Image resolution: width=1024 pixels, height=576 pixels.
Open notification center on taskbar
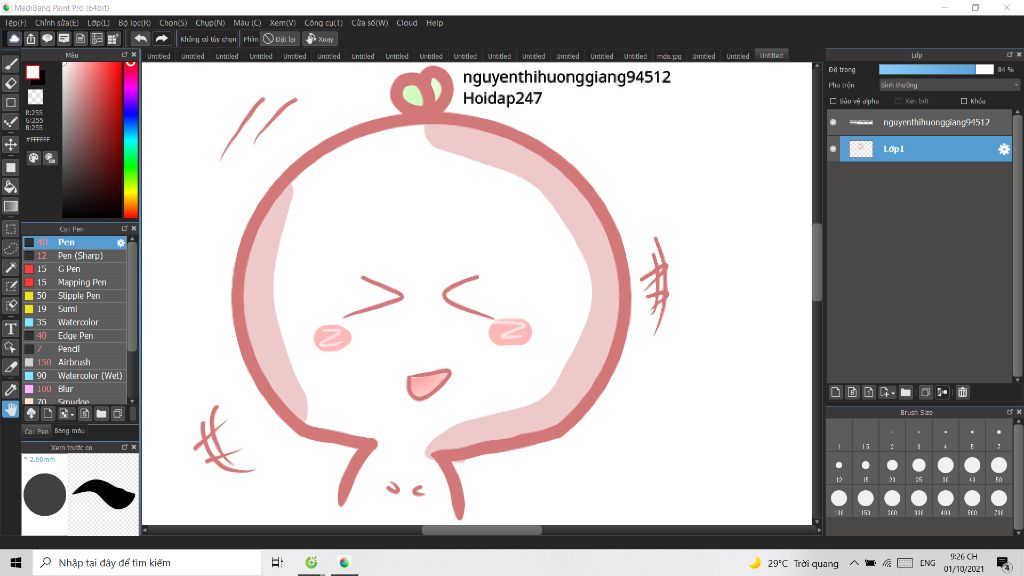coord(1004,563)
